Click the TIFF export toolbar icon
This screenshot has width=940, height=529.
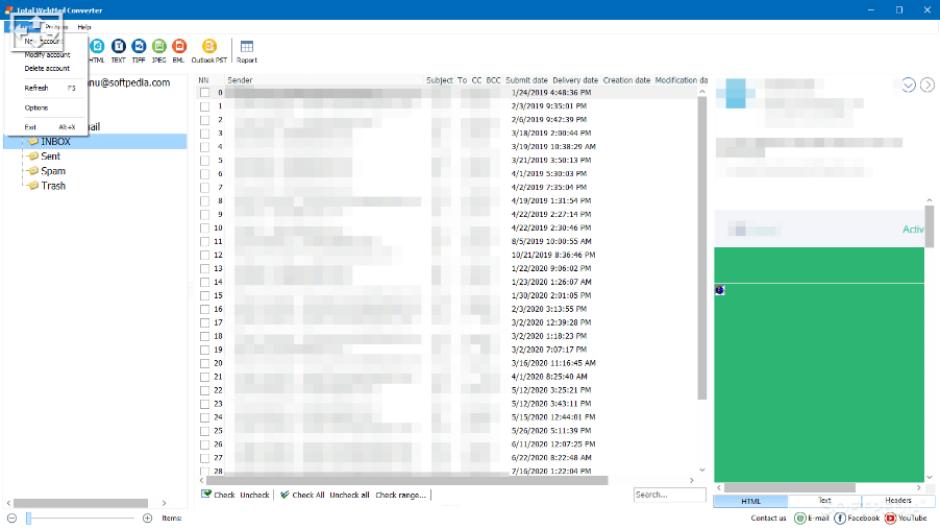coord(139,47)
